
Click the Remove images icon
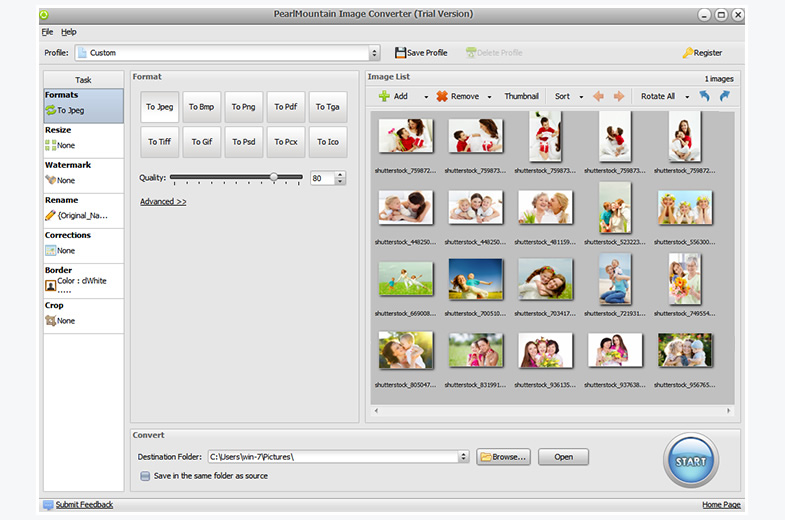pos(442,97)
